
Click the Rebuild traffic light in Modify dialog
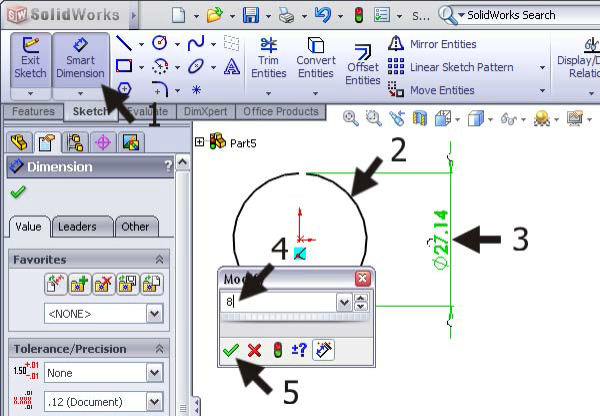point(275,350)
